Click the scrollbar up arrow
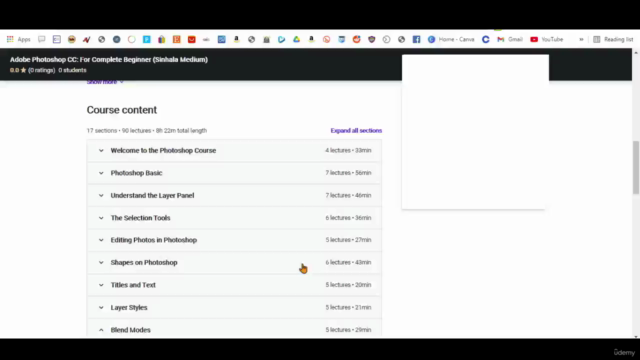Image resolution: width=640 pixels, height=360 pixels. click(x=636, y=53)
